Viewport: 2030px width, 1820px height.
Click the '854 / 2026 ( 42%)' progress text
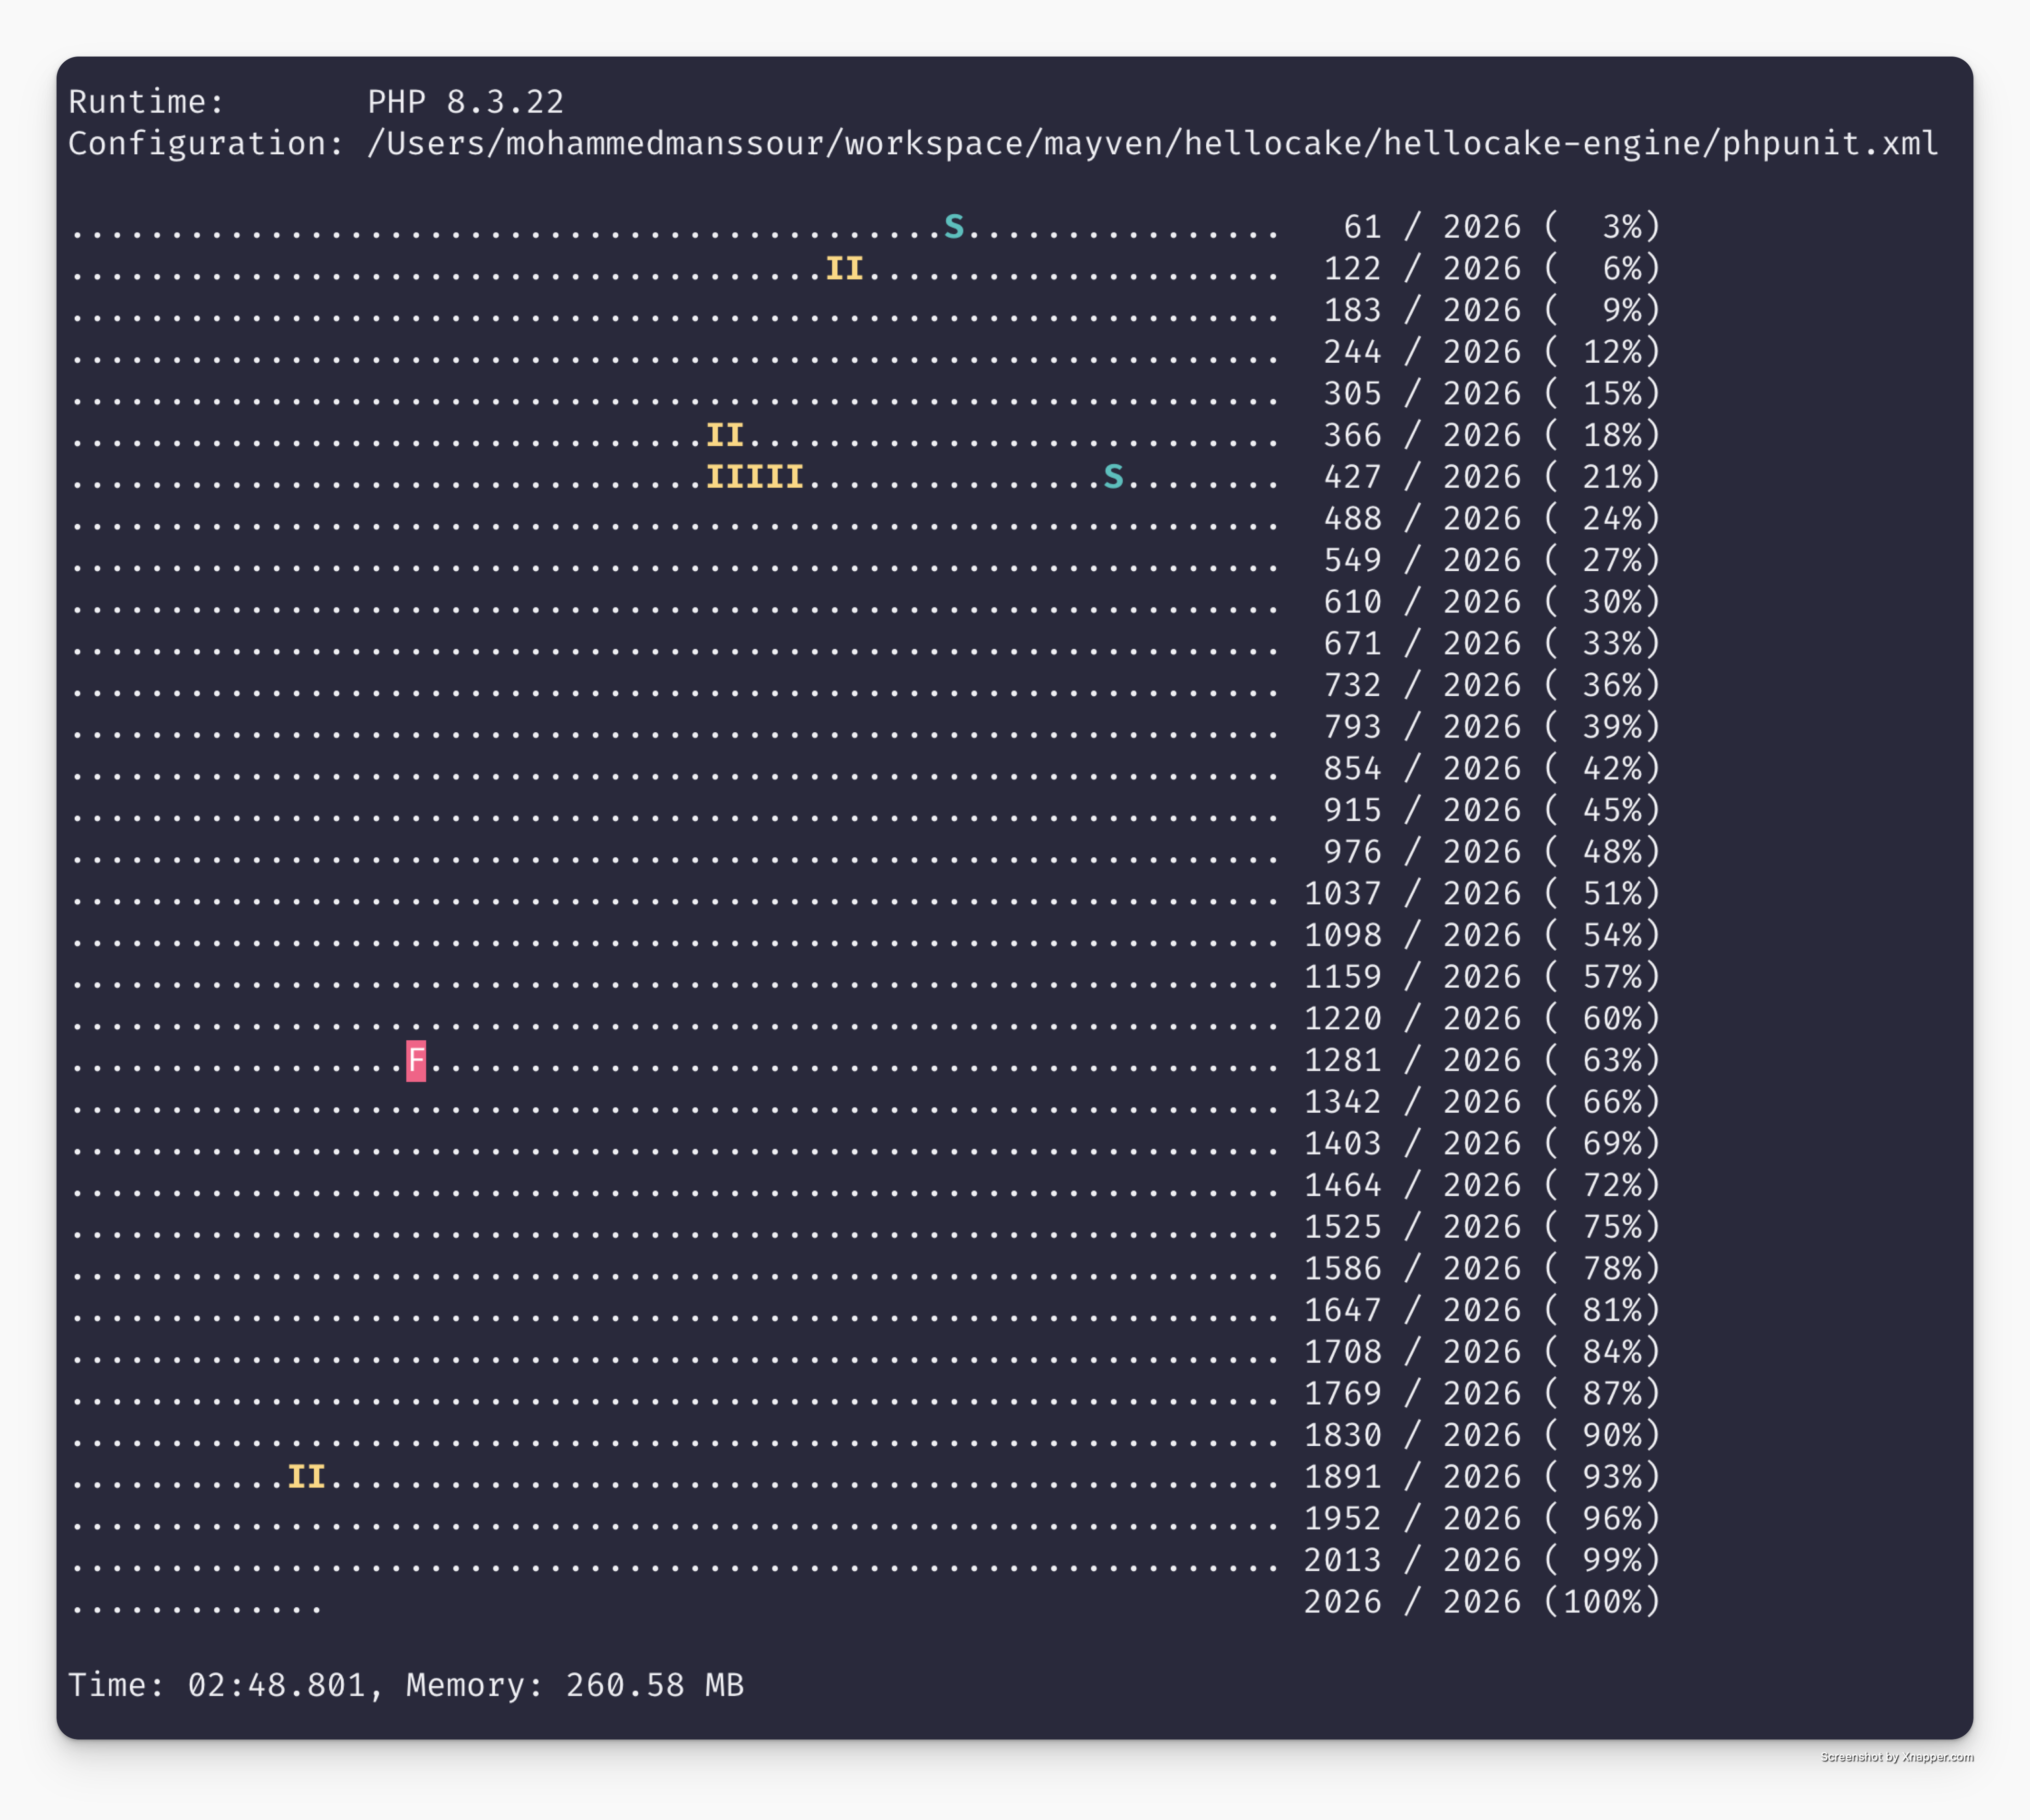click(x=1492, y=769)
